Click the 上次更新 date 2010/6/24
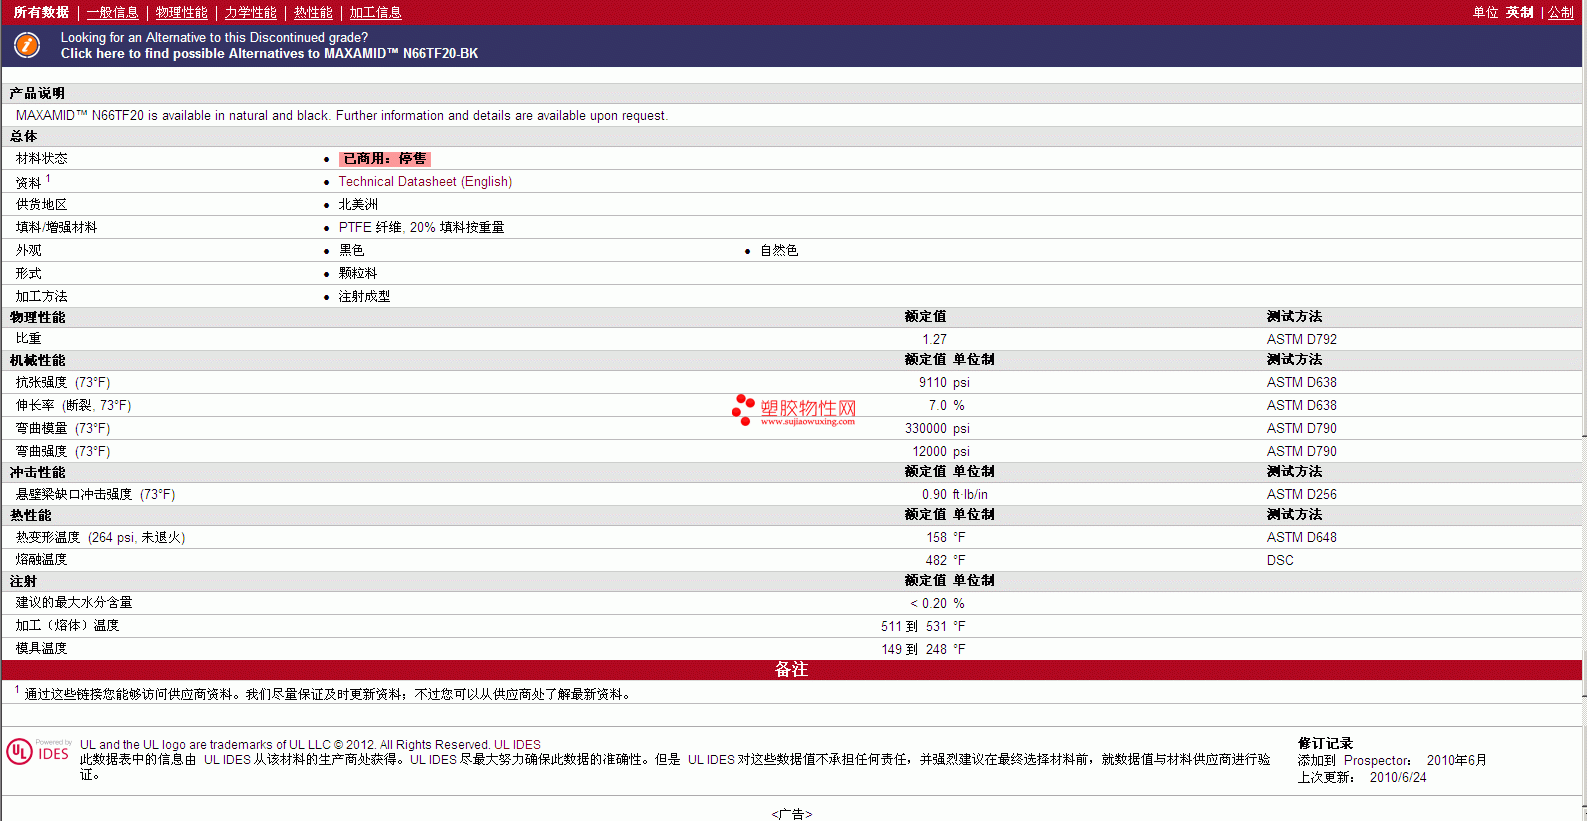Image resolution: width=1587 pixels, height=821 pixels. click(x=1398, y=778)
